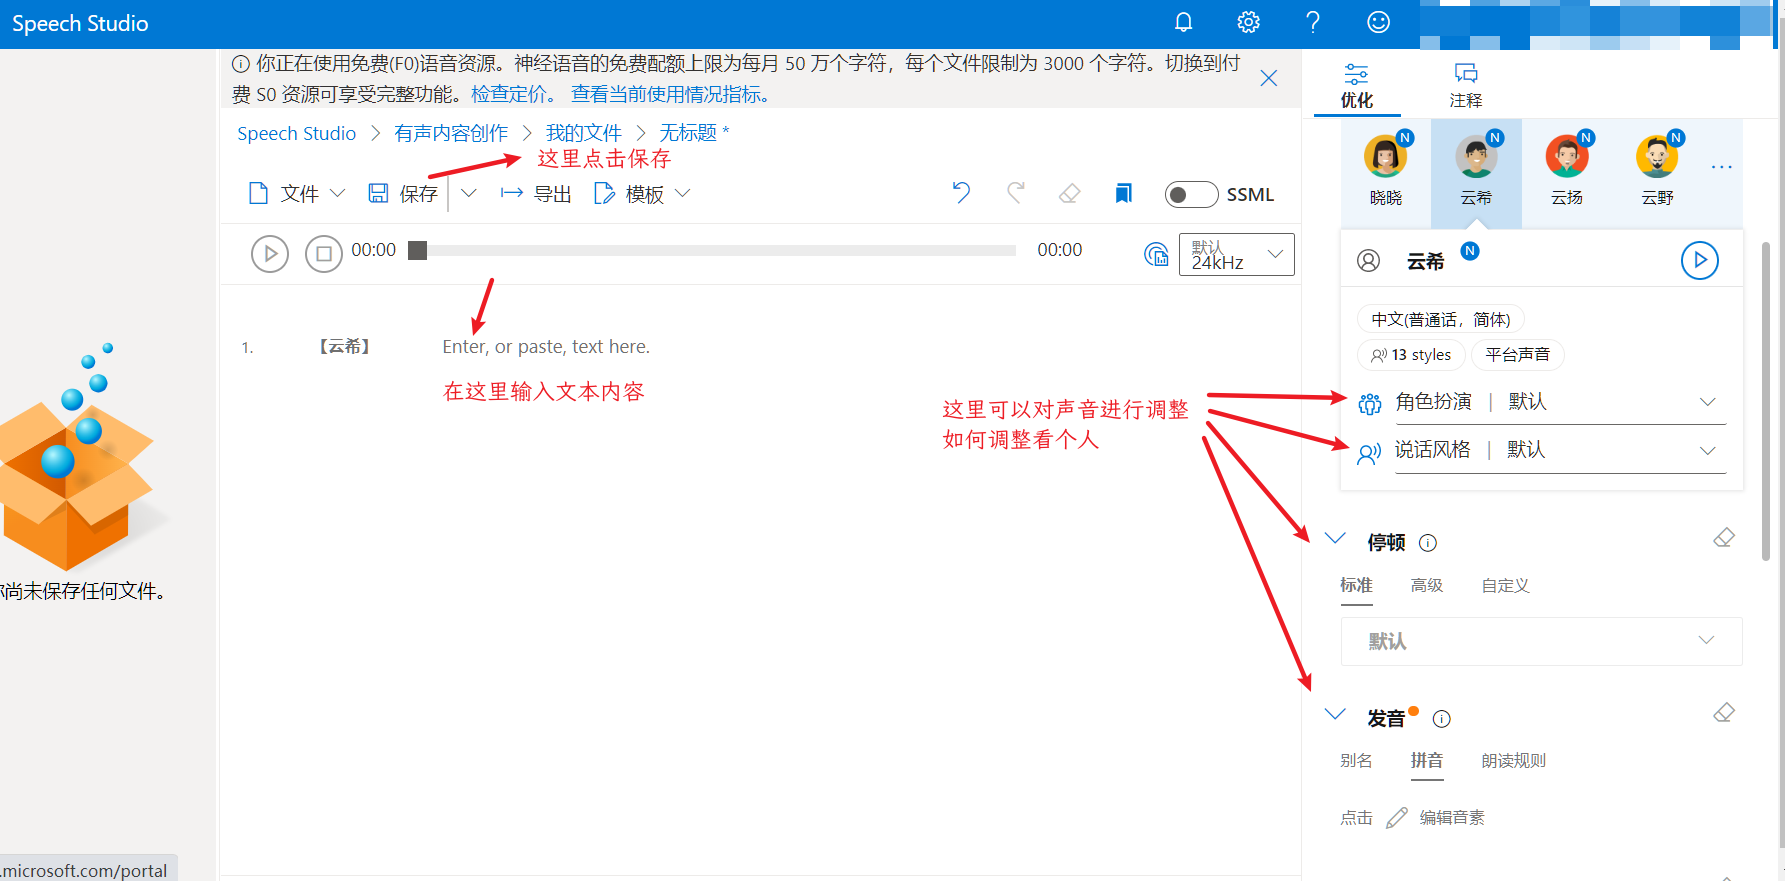
Task: Open the help question mark
Action: (x=1313, y=22)
